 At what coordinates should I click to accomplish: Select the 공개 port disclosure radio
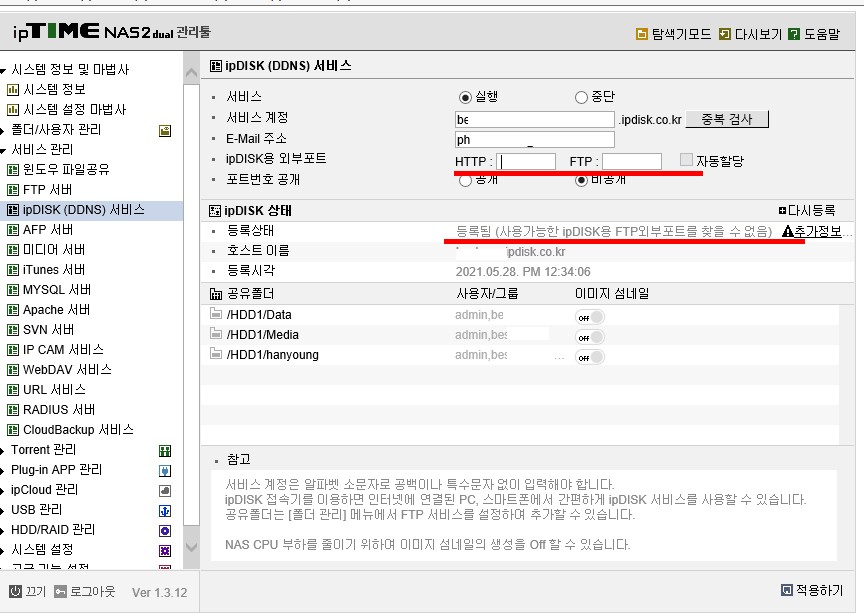click(x=465, y=180)
